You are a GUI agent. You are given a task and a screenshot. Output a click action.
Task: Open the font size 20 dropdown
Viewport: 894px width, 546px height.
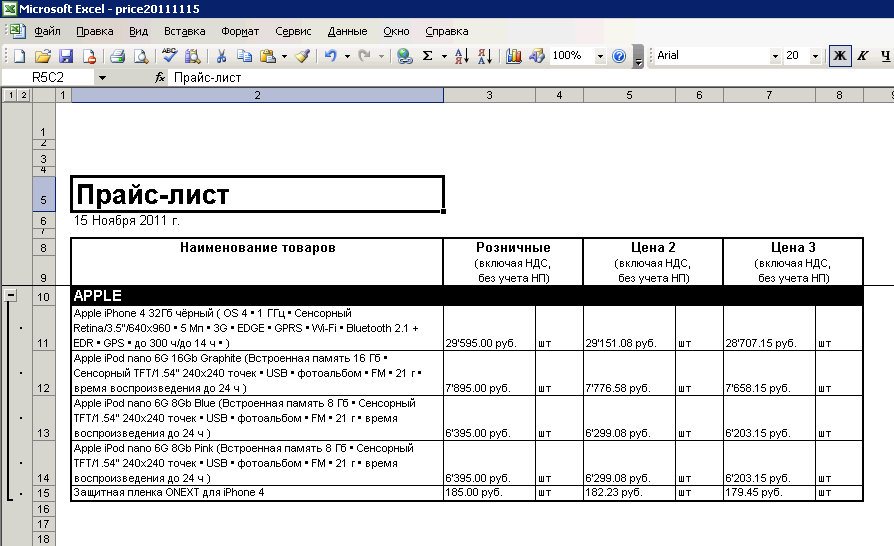[x=815, y=56]
